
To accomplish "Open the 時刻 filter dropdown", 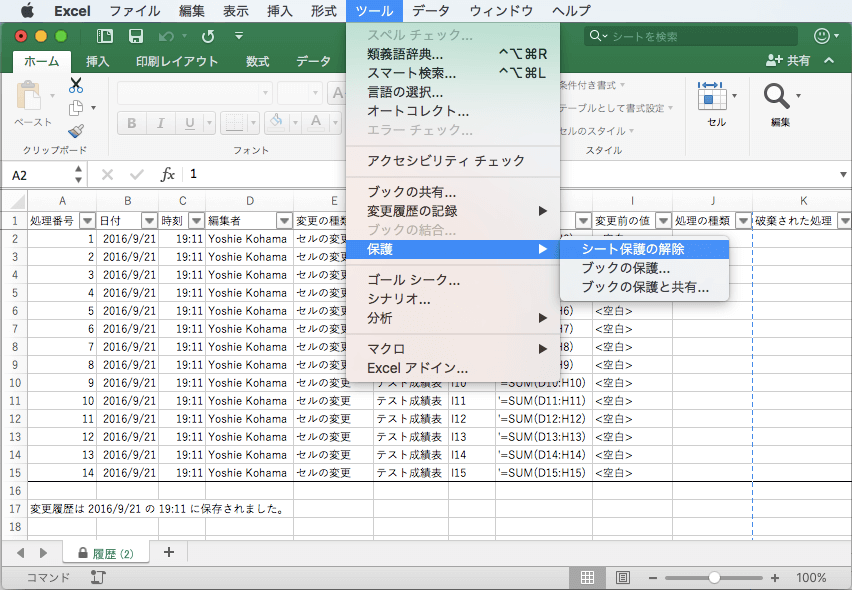I will pyautogui.click(x=196, y=221).
